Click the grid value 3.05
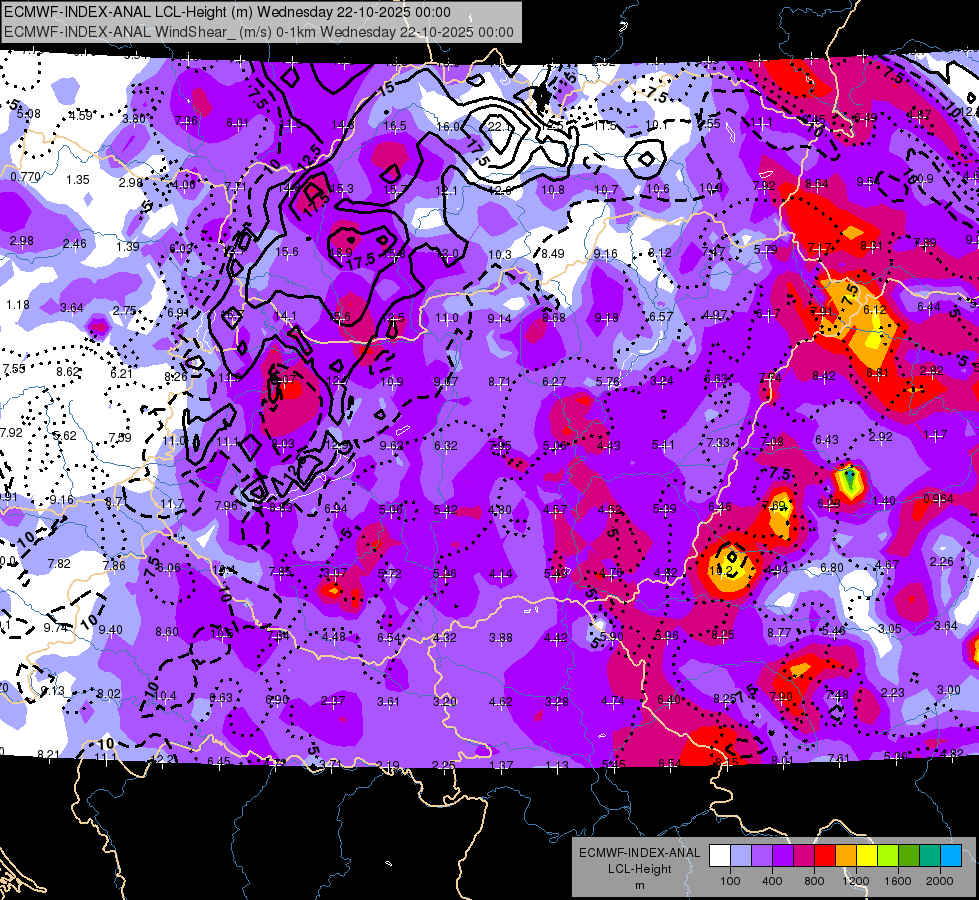The height and width of the screenshot is (900, 979). pyautogui.click(x=890, y=629)
